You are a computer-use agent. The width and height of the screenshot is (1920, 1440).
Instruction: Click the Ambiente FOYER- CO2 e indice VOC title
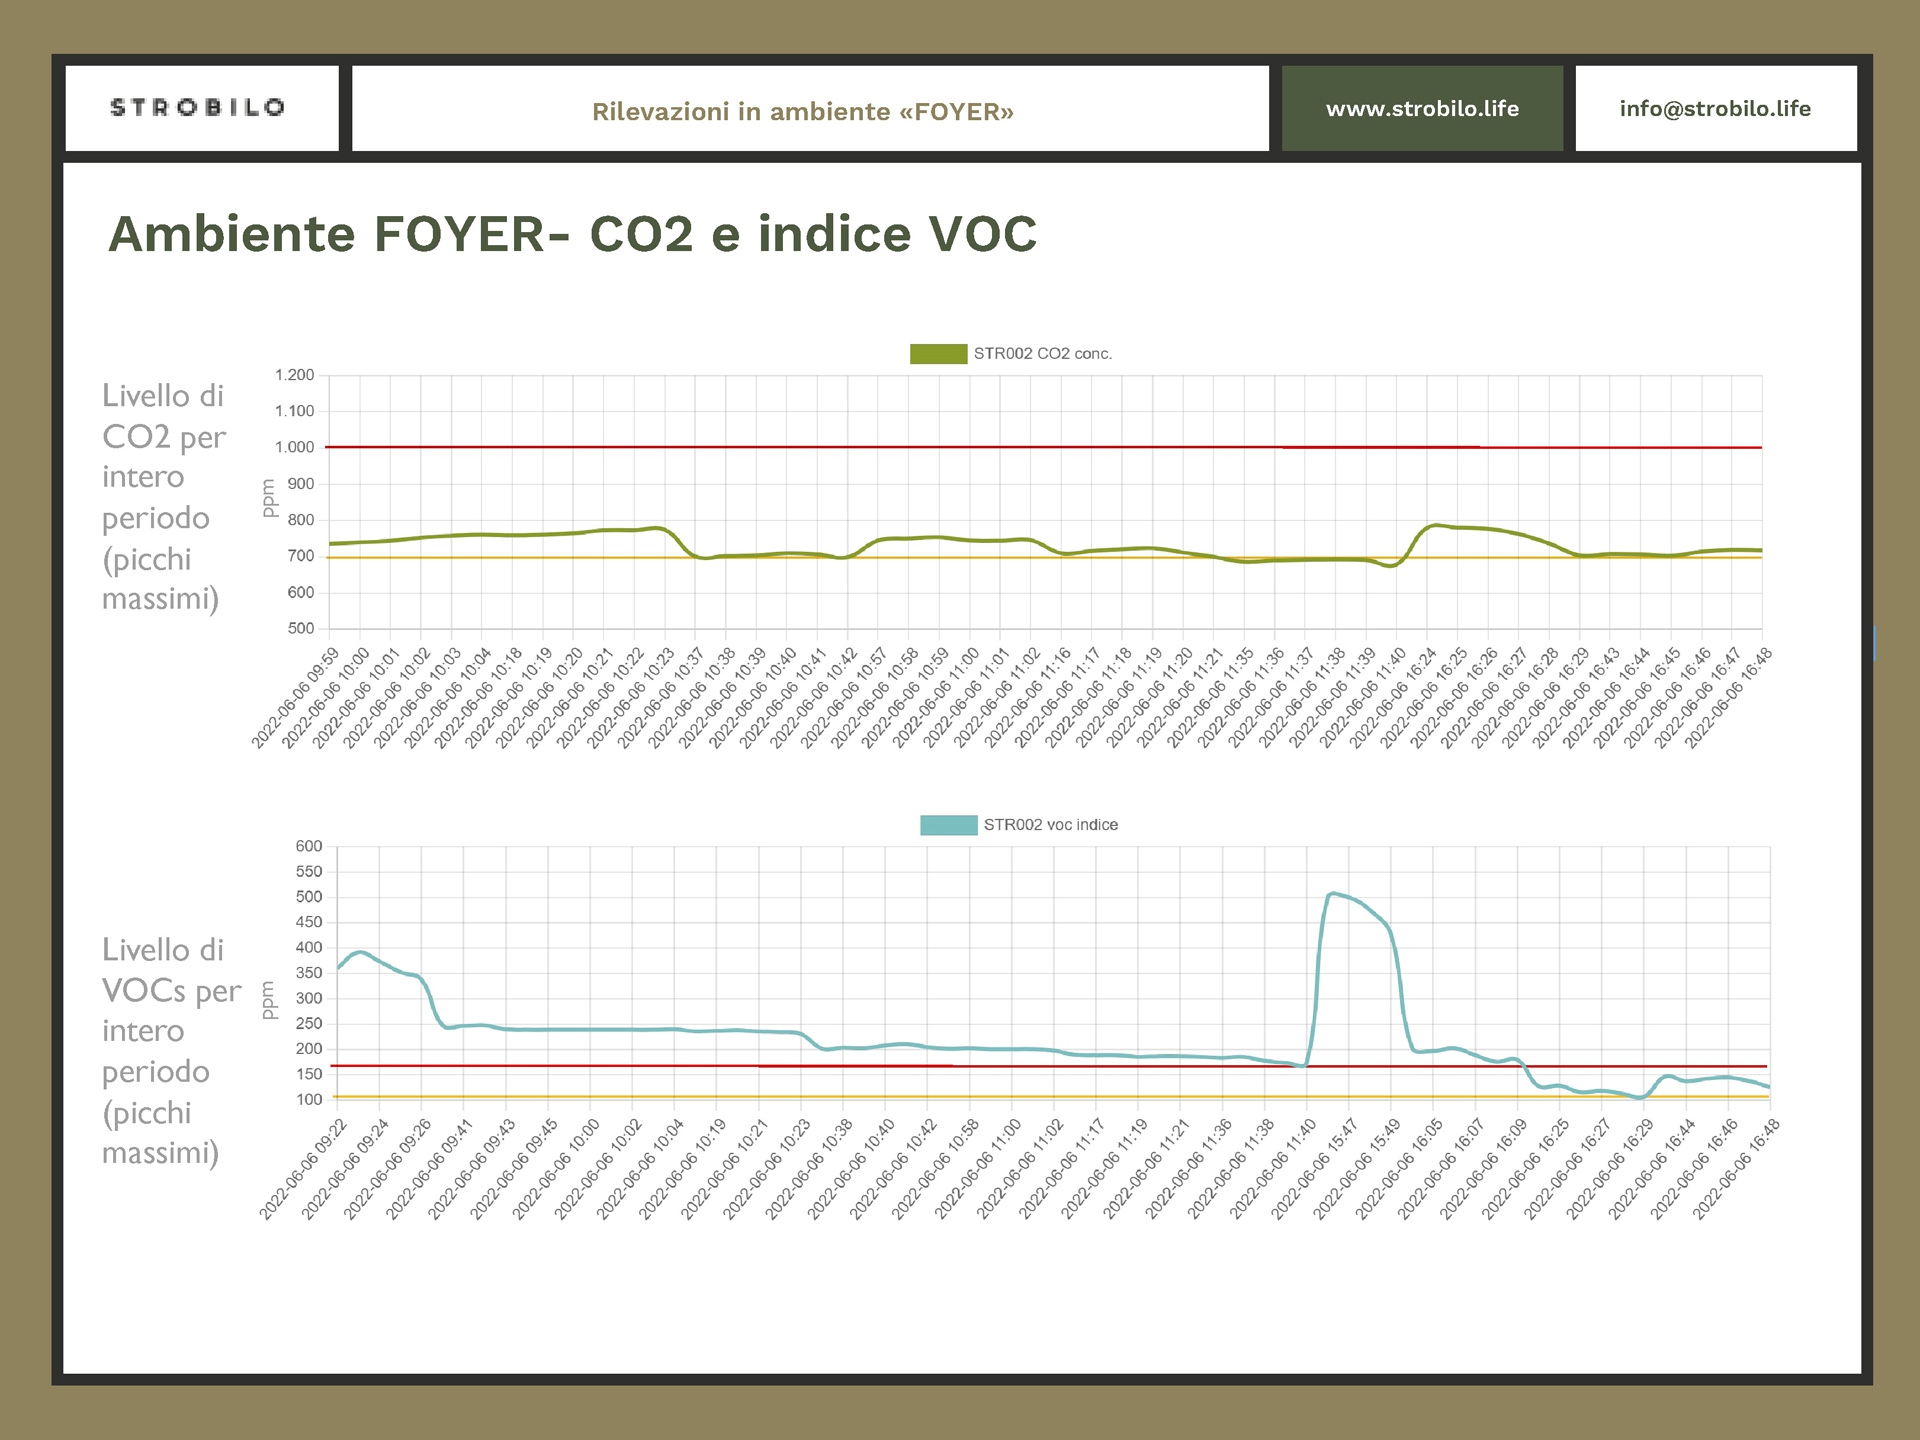(x=572, y=234)
